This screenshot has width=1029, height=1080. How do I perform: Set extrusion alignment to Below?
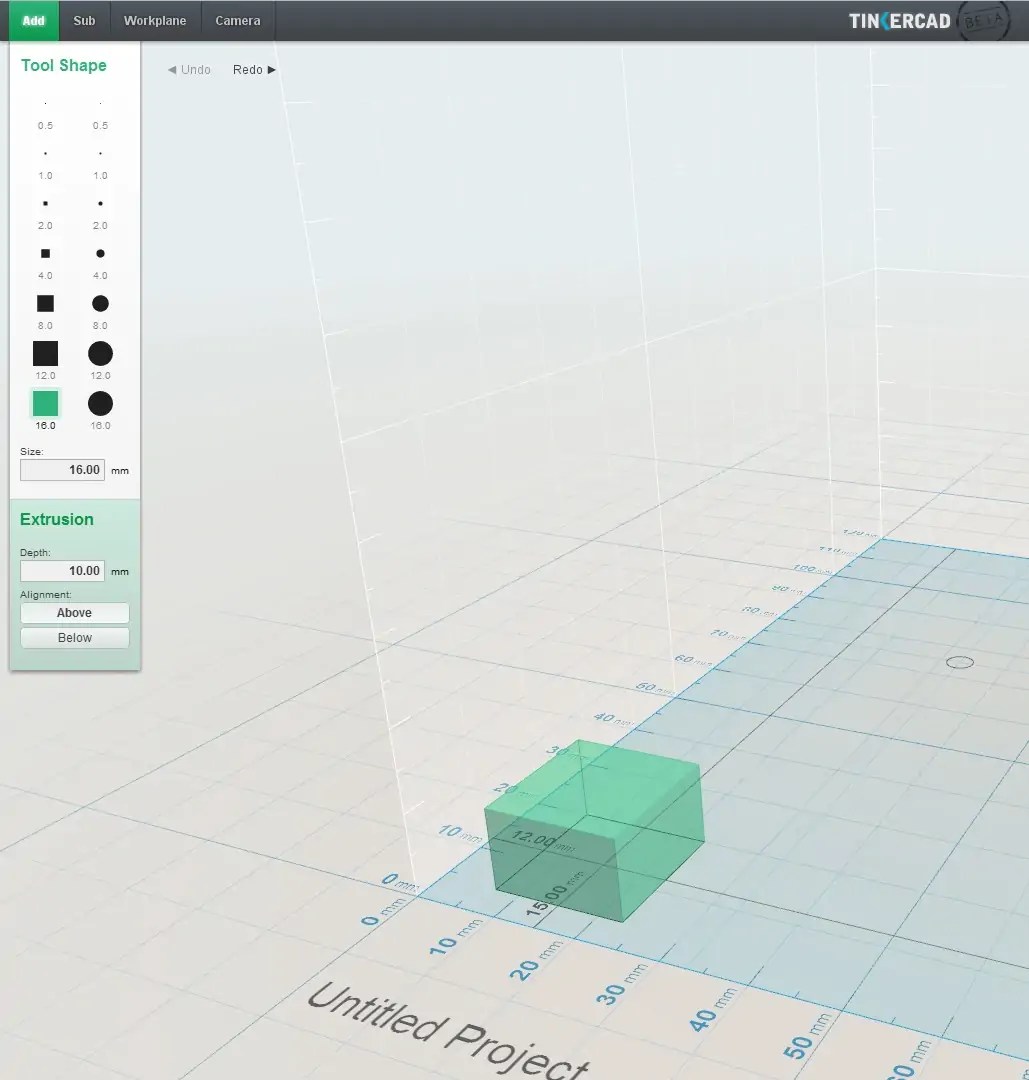74,638
